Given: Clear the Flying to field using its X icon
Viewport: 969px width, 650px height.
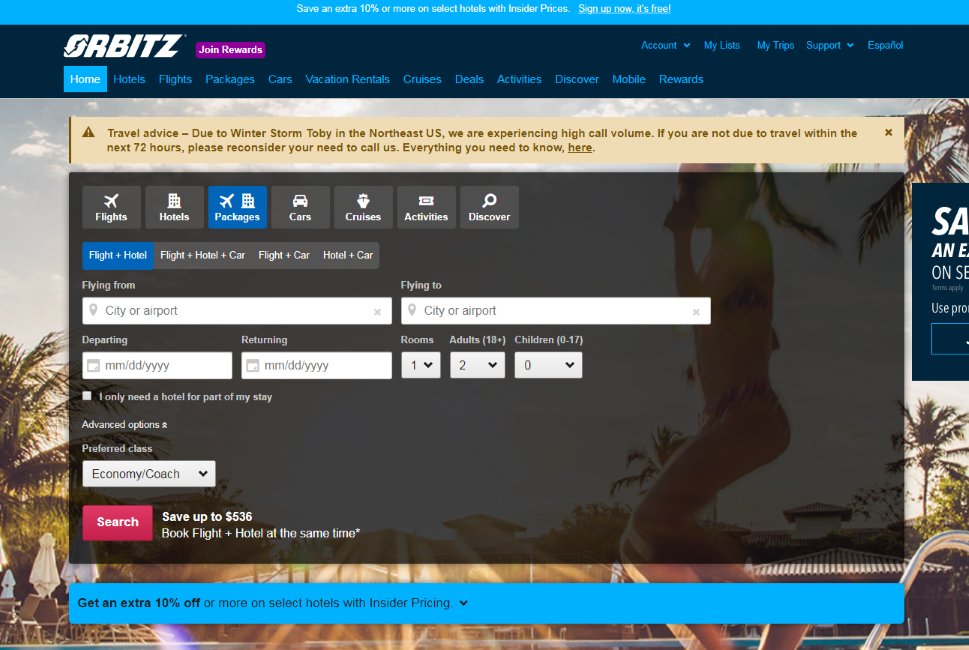Looking at the screenshot, I should [x=696, y=311].
